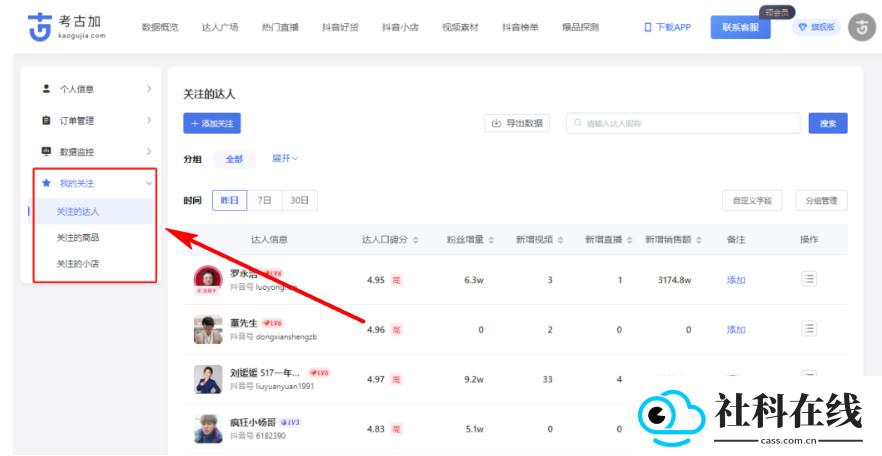This screenshot has width=882, height=456.
Task: Select the 全部 group filter
Action: pos(234,159)
